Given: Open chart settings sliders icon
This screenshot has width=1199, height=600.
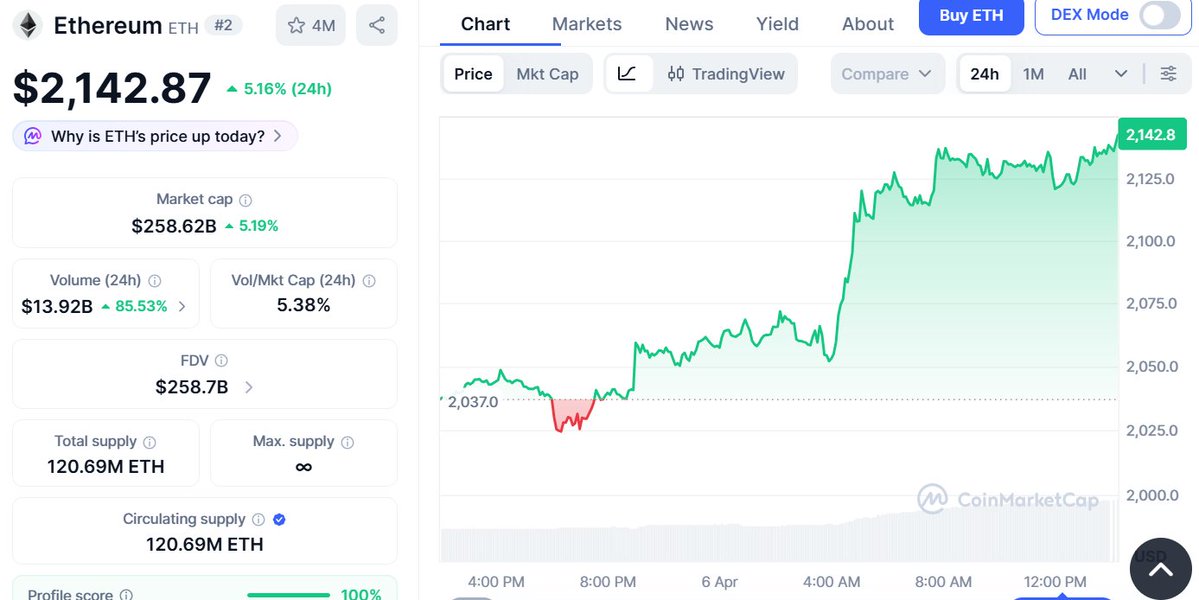Looking at the screenshot, I should click(x=1168, y=74).
